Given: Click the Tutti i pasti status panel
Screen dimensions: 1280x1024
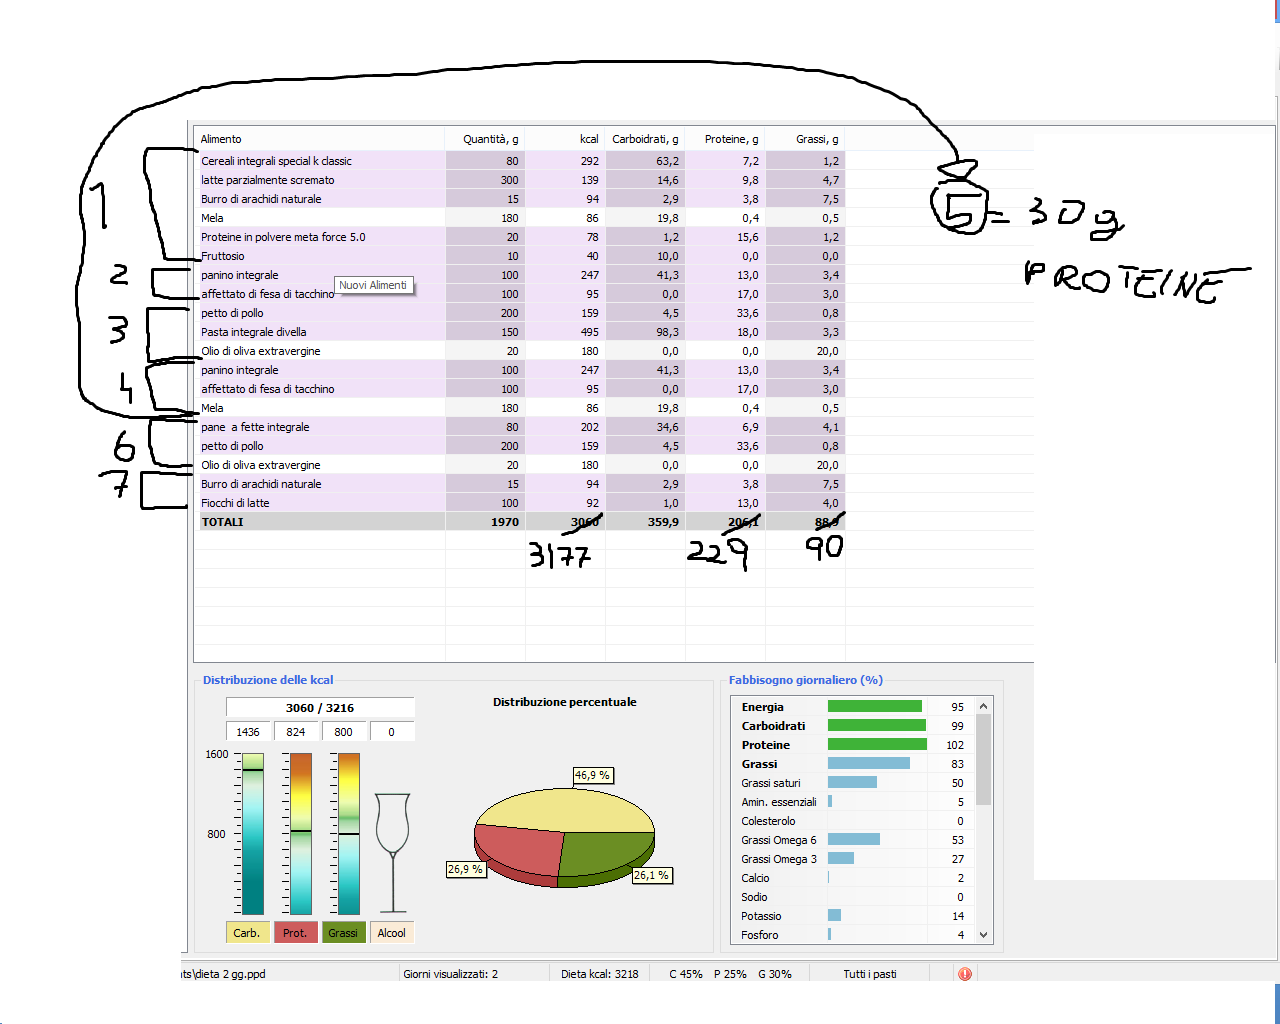Looking at the screenshot, I should click(x=869, y=974).
